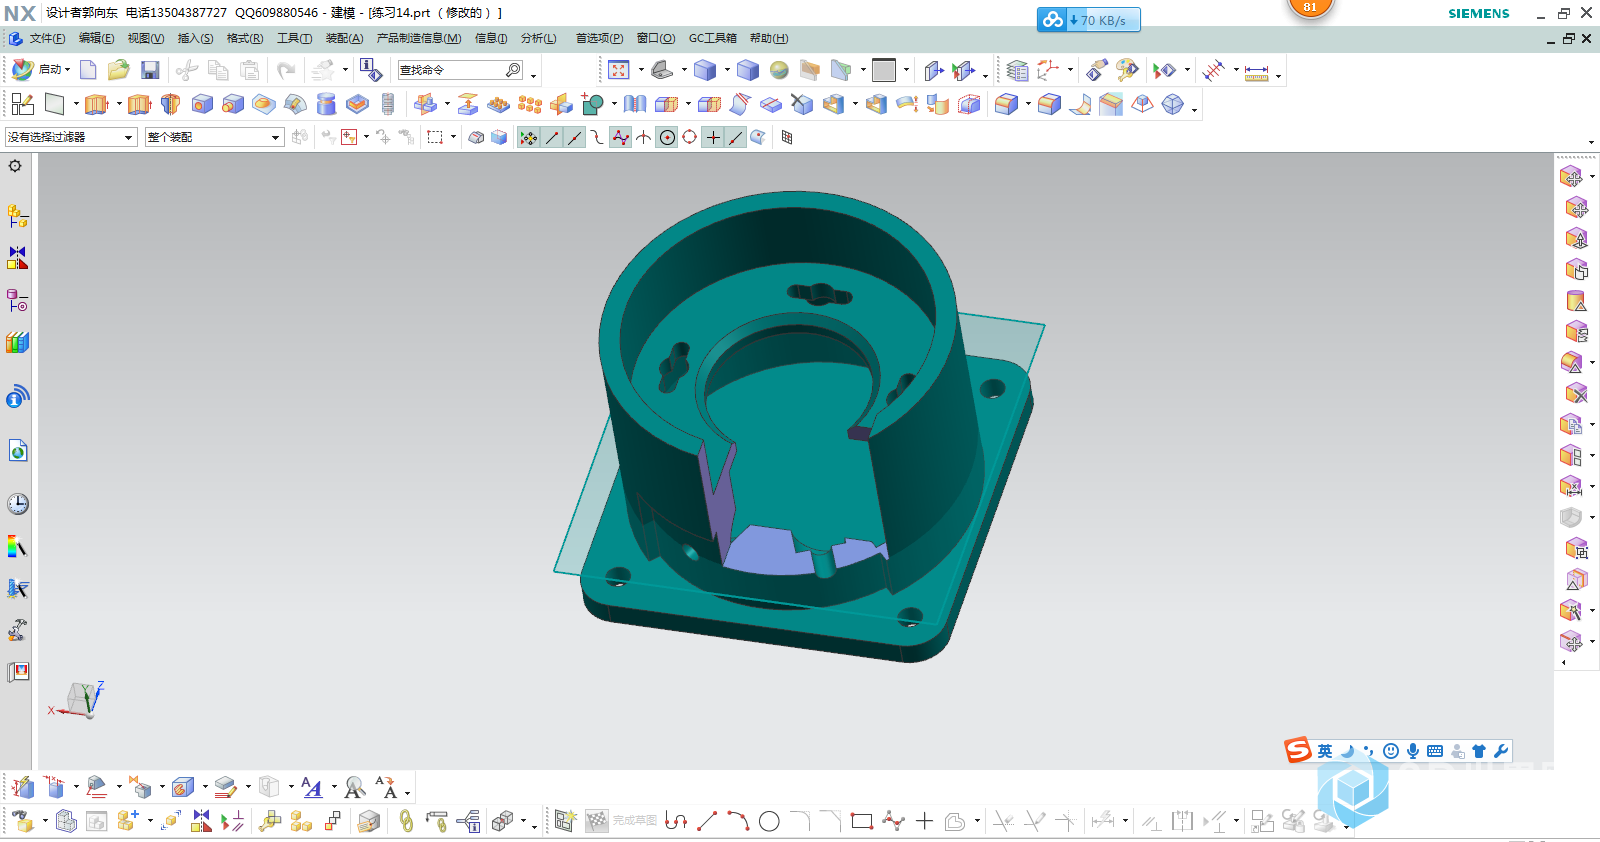Viewport: 1600px width, 842px height.
Task: Click the sketch Circle icon in bottom toolbar
Action: (x=769, y=821)
